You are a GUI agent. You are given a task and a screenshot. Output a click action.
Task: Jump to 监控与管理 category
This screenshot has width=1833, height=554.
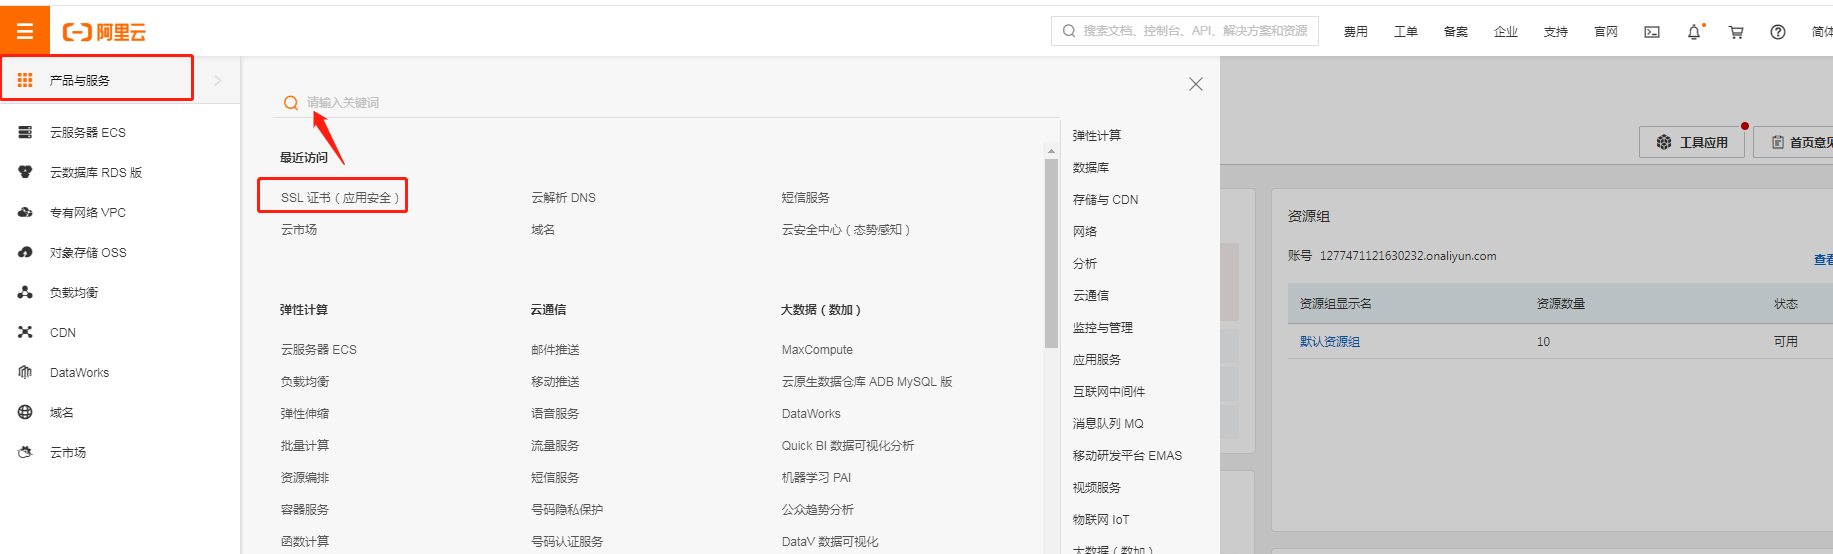point(1103,328)
